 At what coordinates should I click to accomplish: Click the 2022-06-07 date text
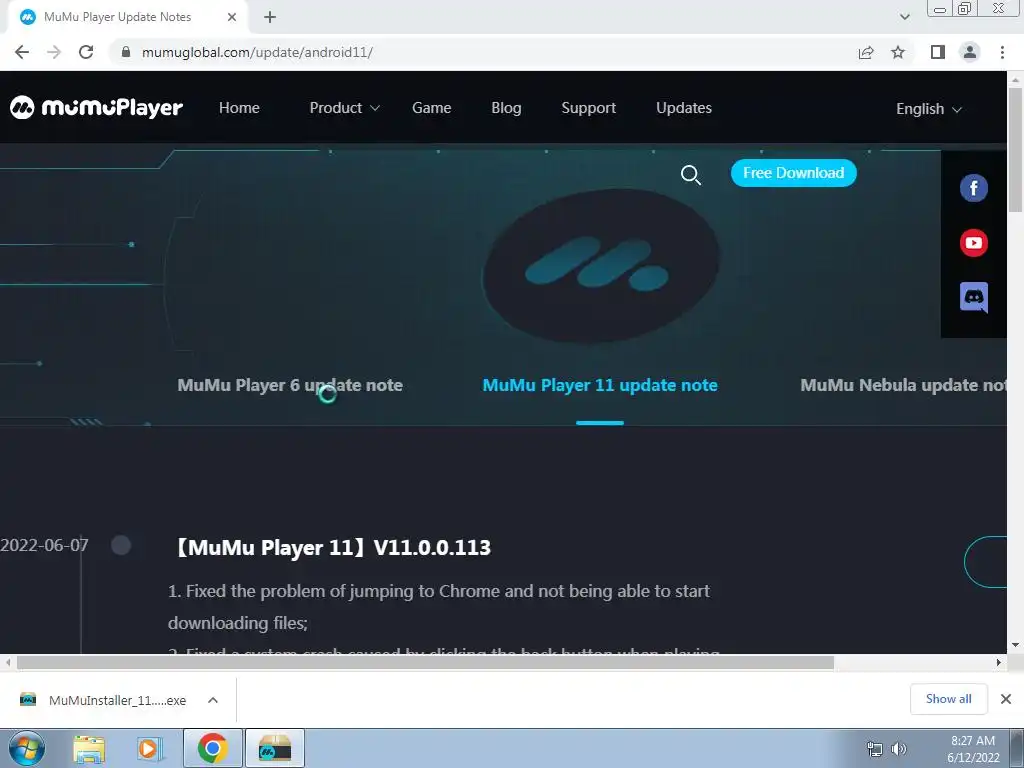click(44, 545)
